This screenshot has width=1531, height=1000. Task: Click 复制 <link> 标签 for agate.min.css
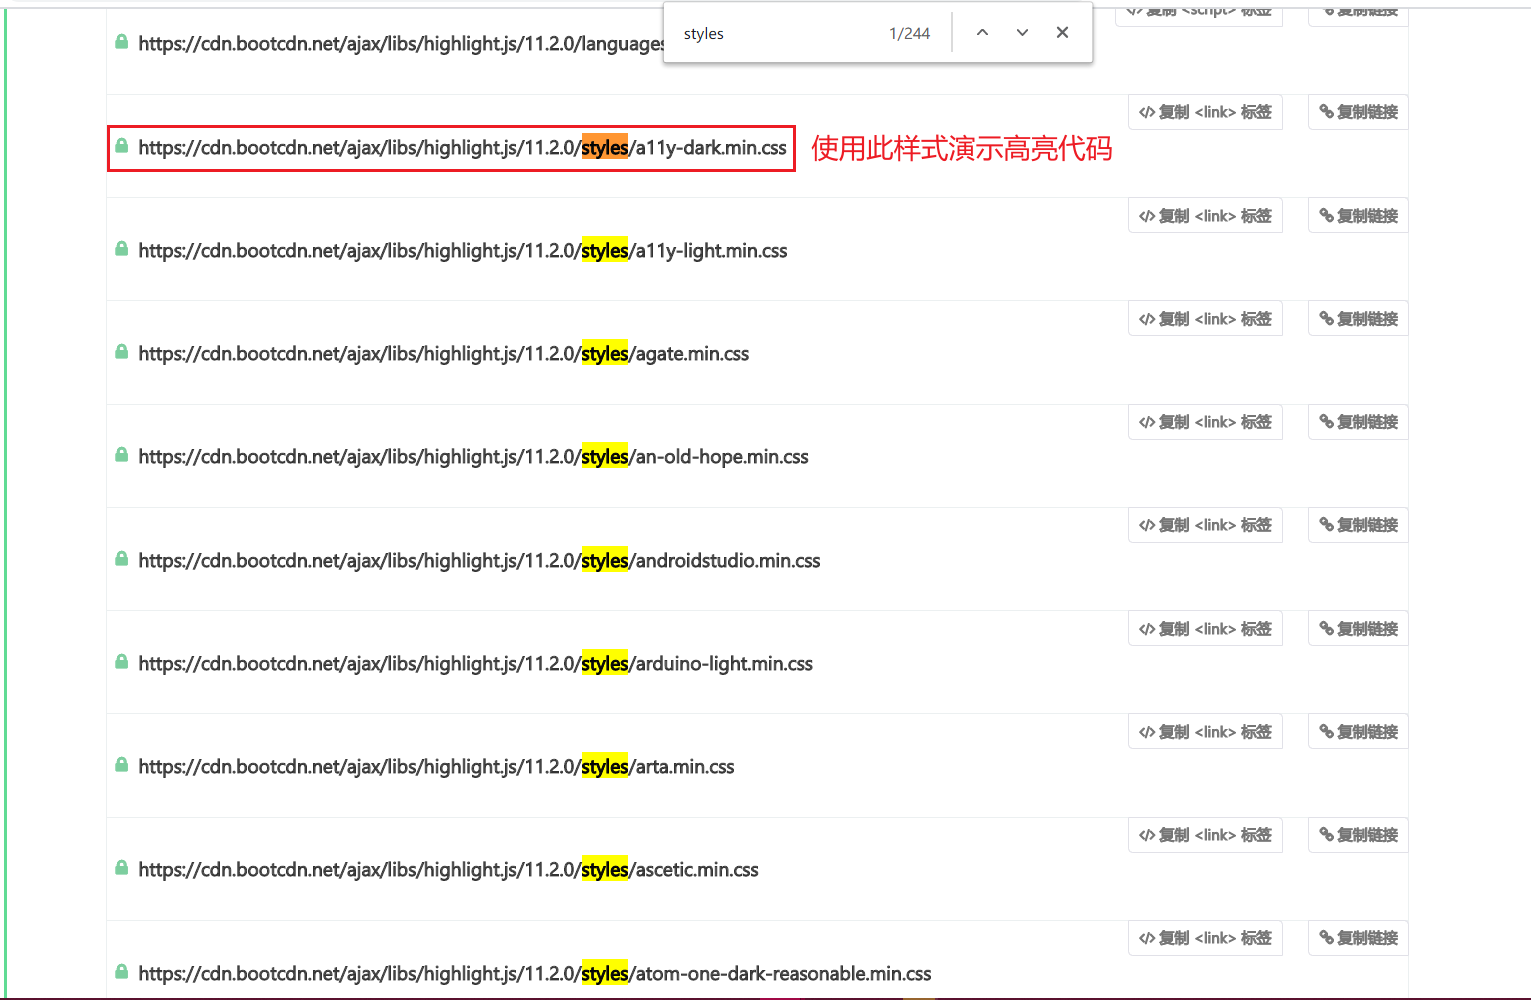[1205, 318]
